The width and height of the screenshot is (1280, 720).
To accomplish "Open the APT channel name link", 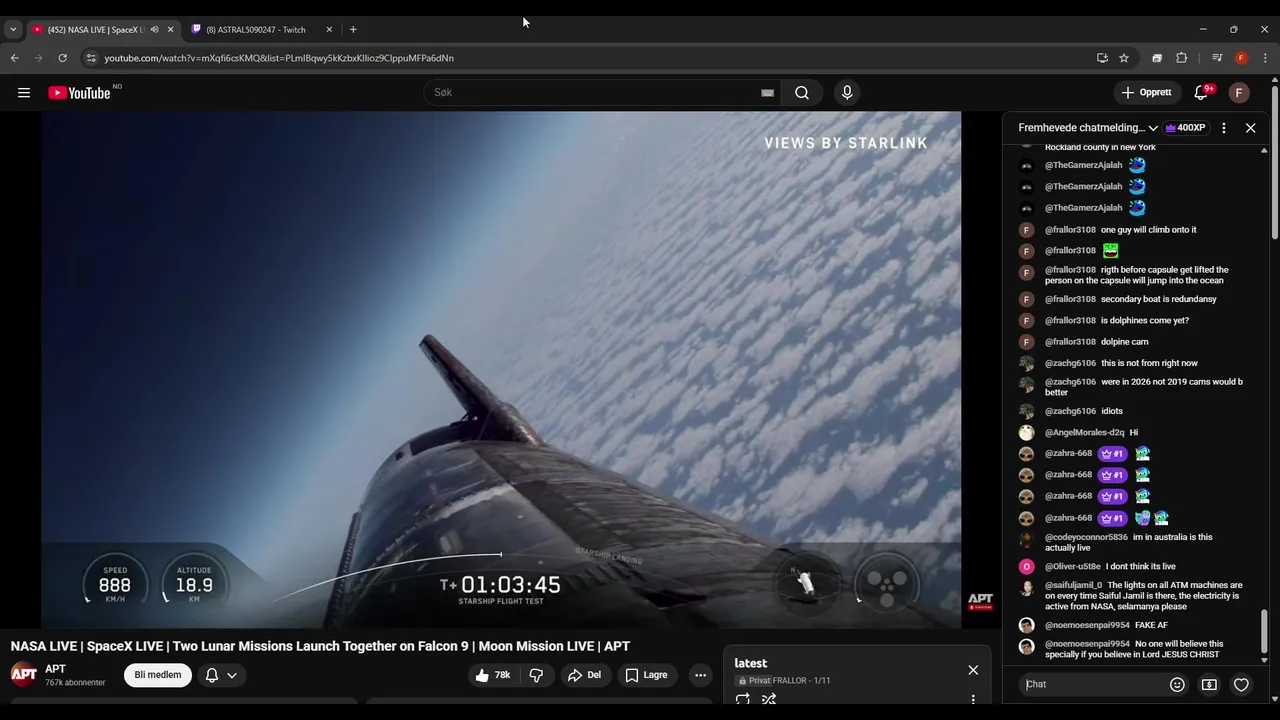I will [x=55, y=669].
